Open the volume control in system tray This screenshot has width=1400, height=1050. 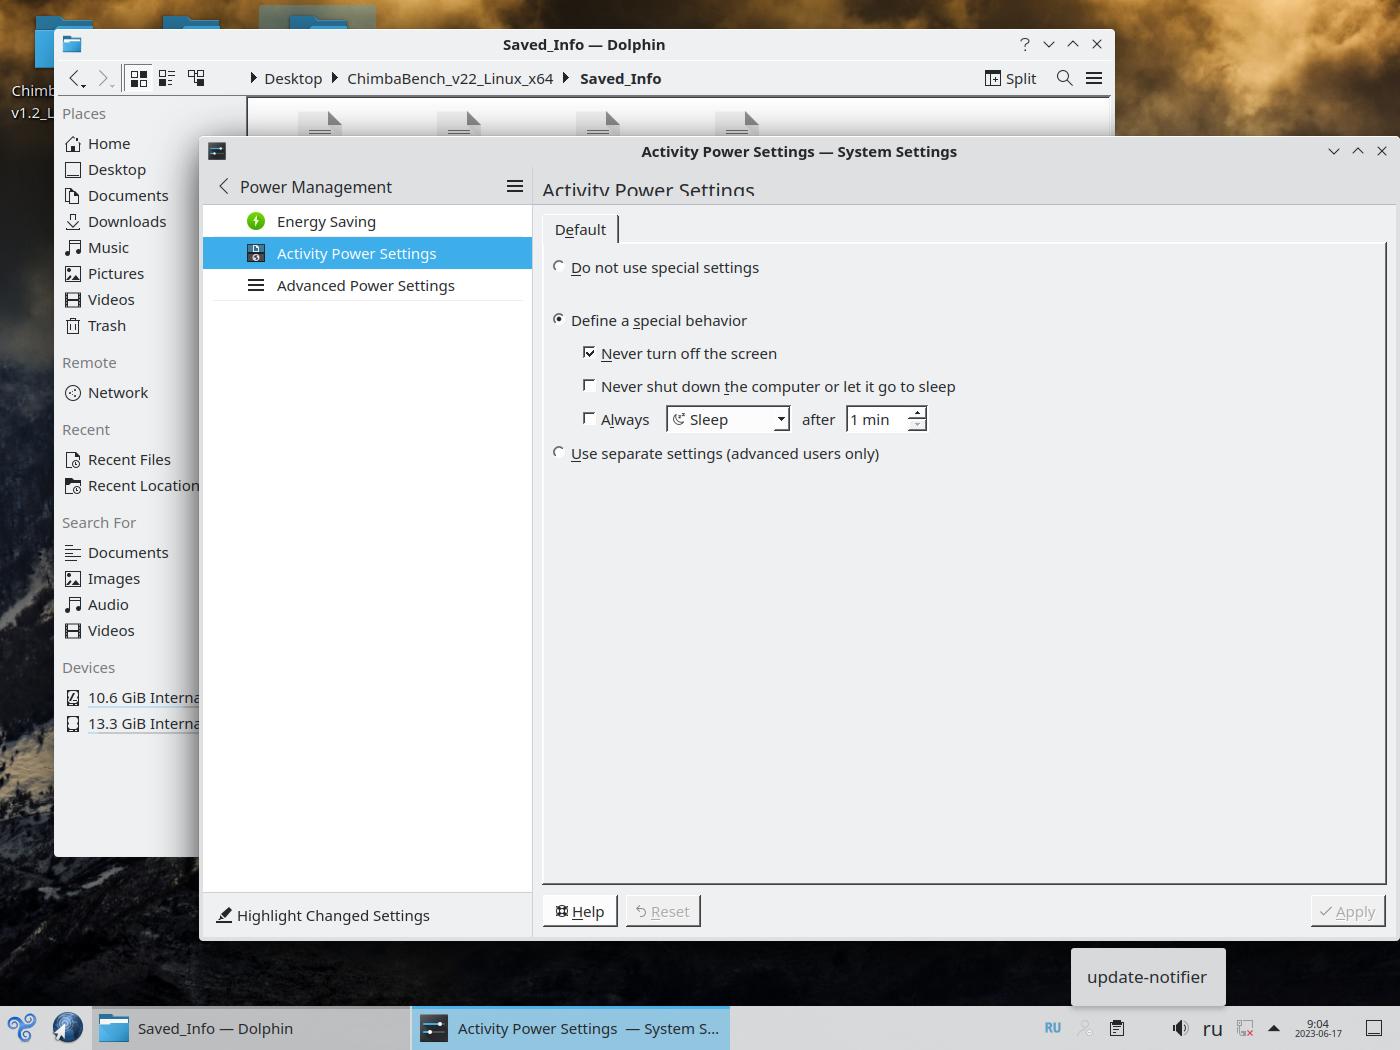pos(1180,1028)
